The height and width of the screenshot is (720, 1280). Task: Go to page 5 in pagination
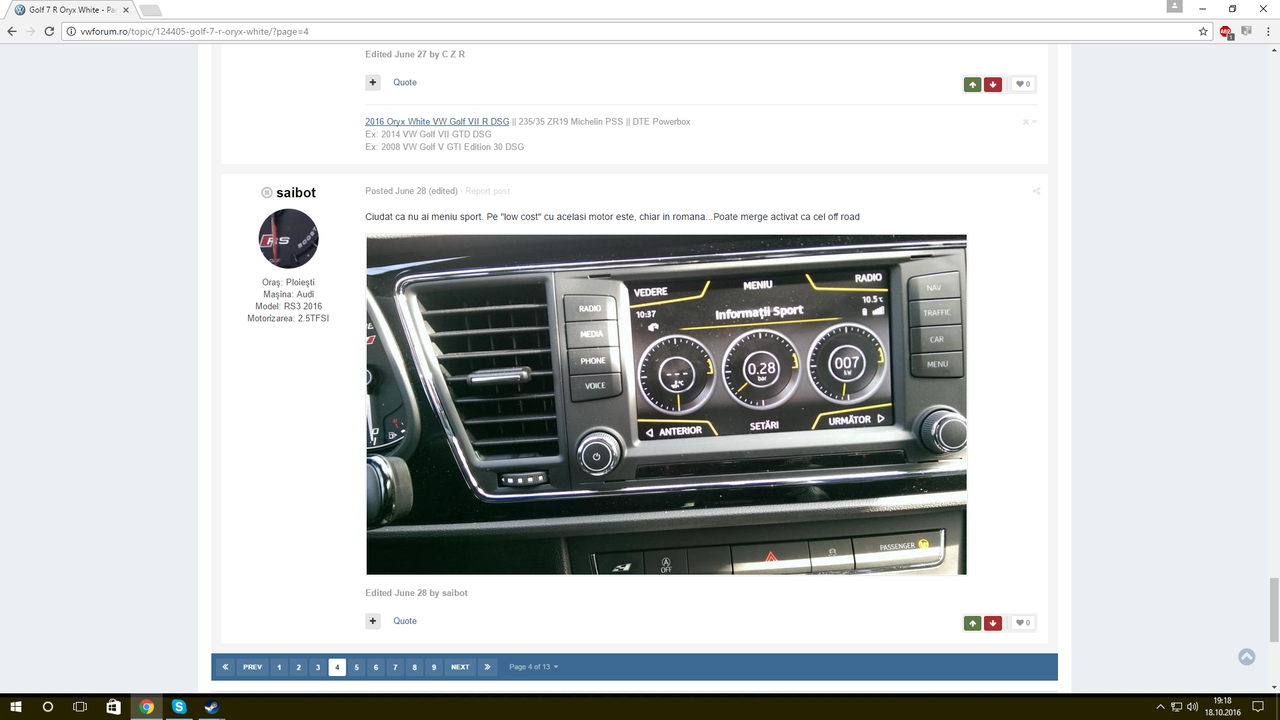pos(356,667)
